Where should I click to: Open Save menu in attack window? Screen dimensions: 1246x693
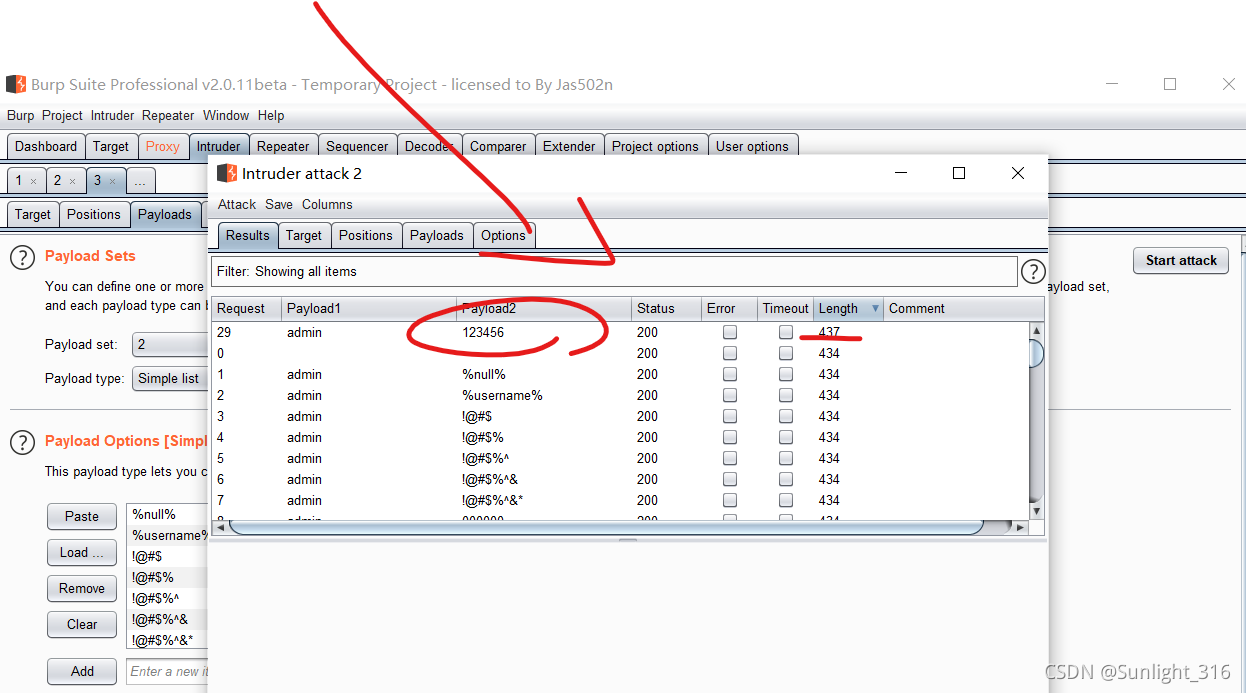point(279,204)
